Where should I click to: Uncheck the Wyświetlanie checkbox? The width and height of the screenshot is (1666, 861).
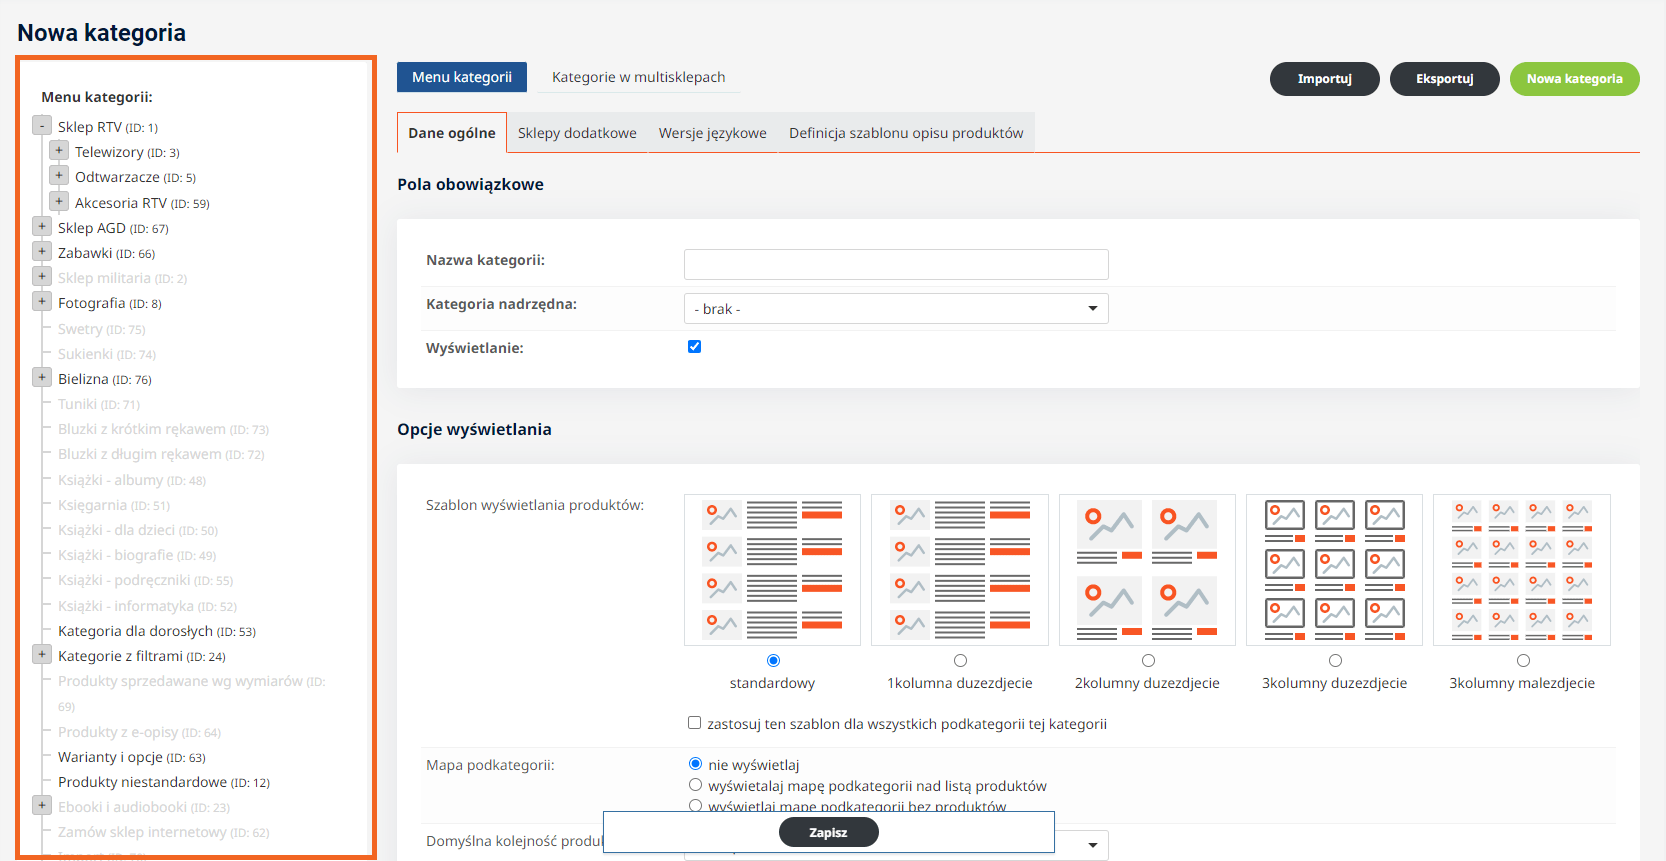694,347
